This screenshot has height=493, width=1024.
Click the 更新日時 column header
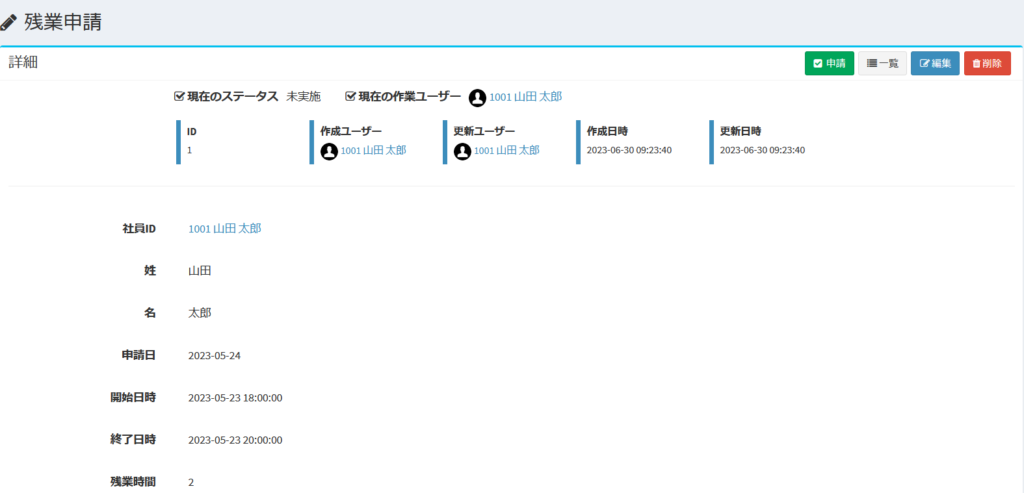pyautogui.click(x=741, y=131)
